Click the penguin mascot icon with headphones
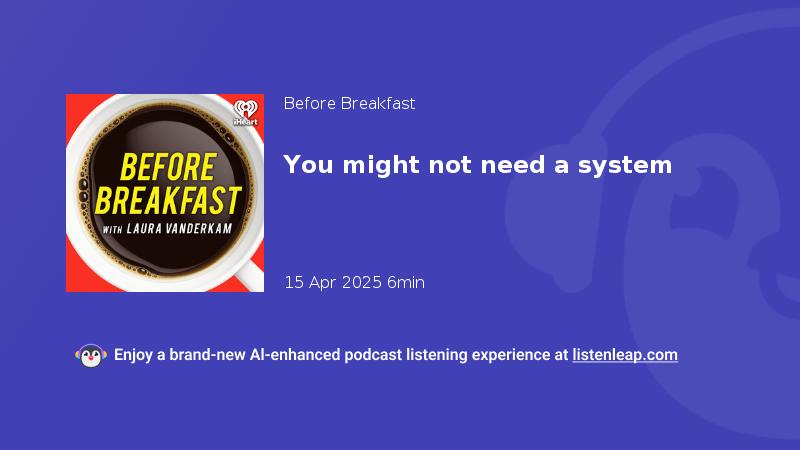 (x=91, y=355)
